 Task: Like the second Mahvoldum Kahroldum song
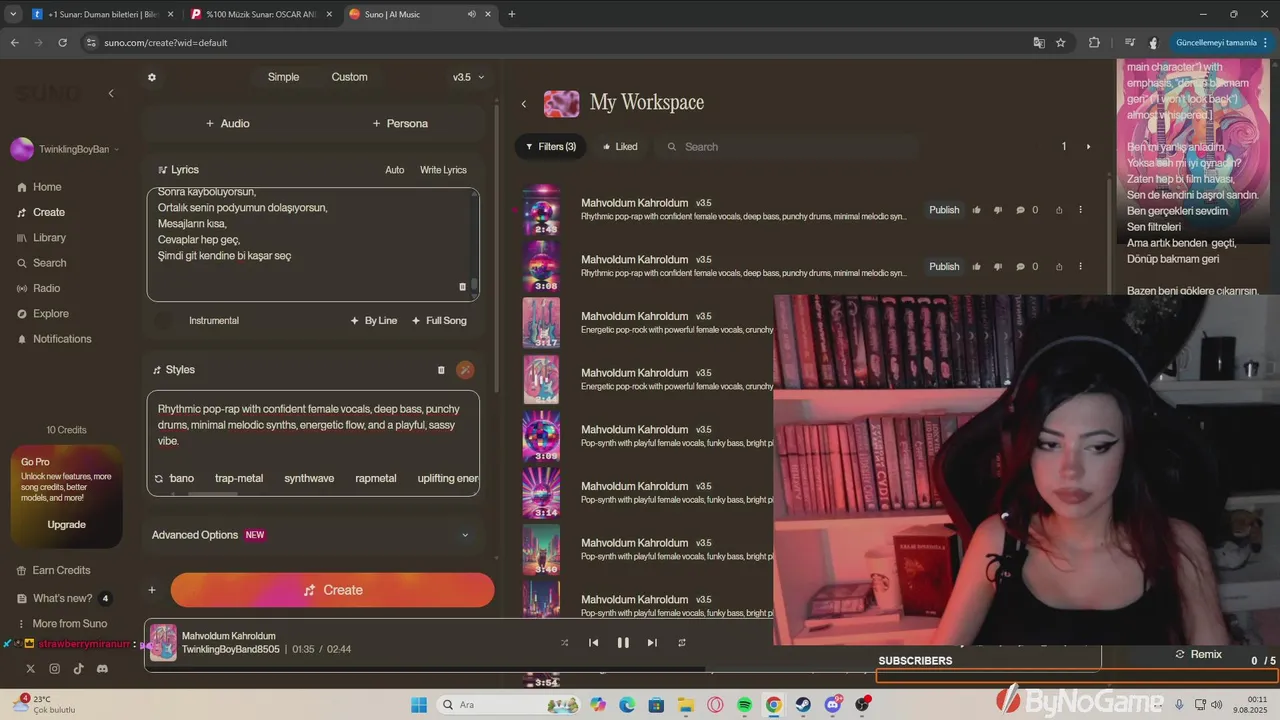point(977,267)
